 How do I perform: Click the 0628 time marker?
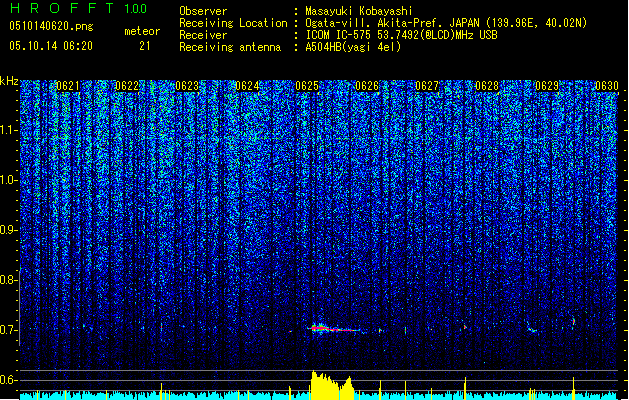coord(487,86)
